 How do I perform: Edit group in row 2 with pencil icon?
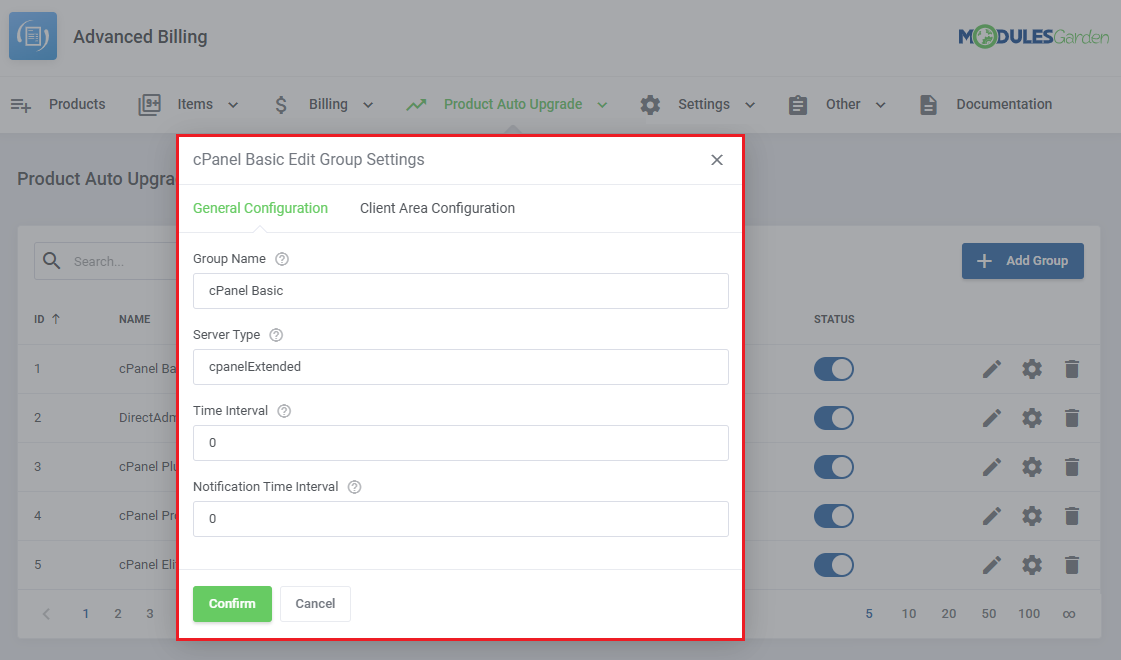tap(992, 418)
